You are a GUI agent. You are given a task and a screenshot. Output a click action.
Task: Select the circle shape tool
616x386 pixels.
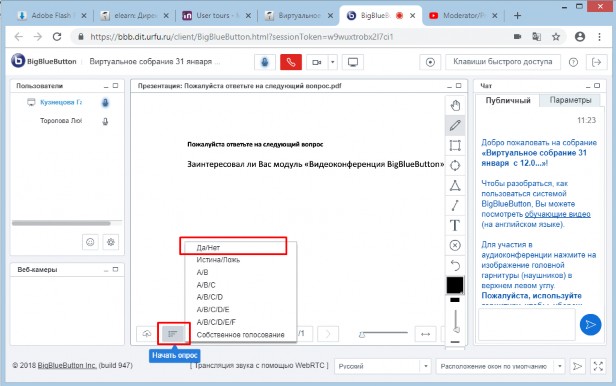pyautogui.click(x=455, y=165)
